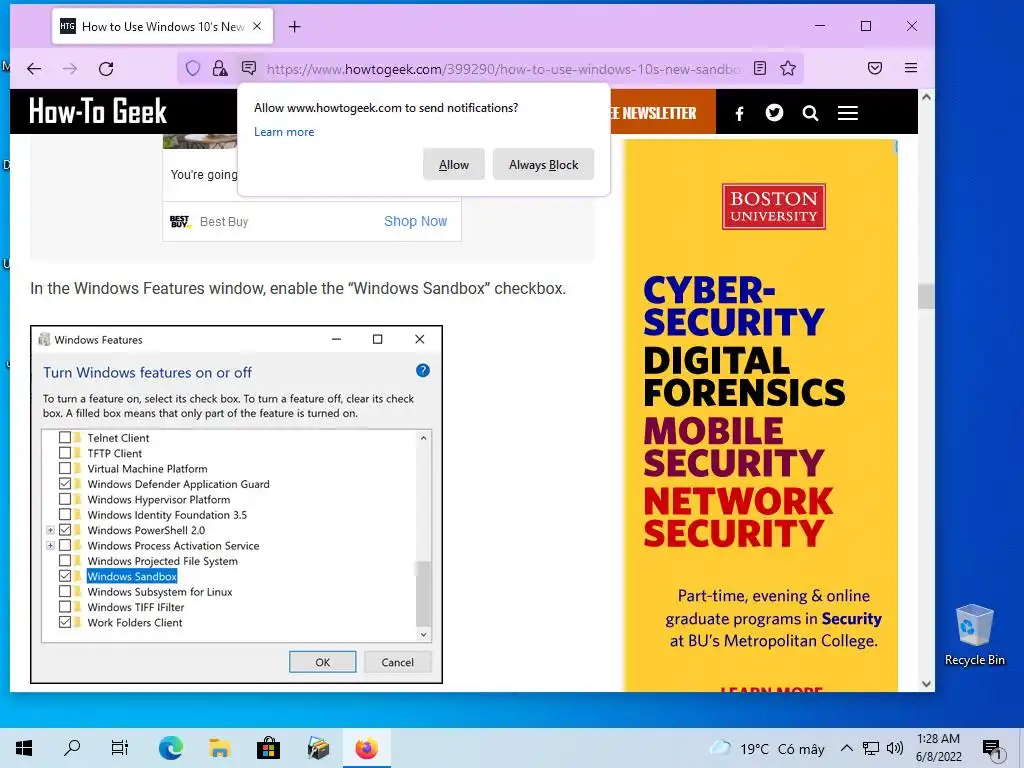The image size is (1024, 768).
Task: Click the padlock site information icon
Action: 220,68
